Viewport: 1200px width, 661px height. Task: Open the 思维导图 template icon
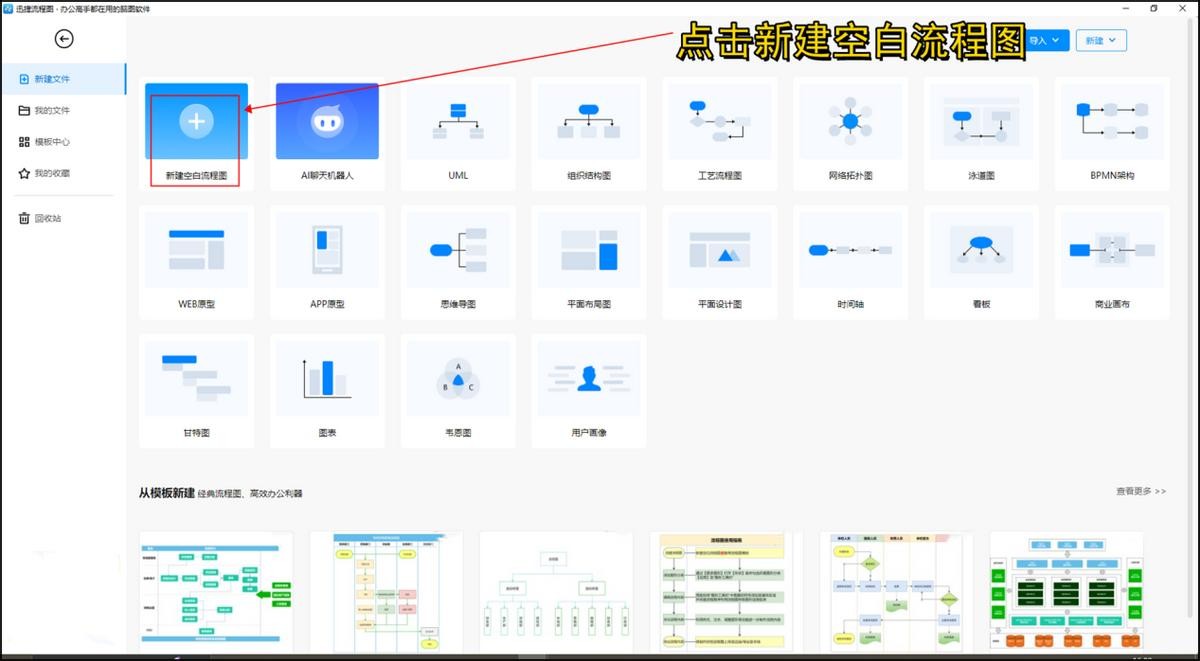458,250
